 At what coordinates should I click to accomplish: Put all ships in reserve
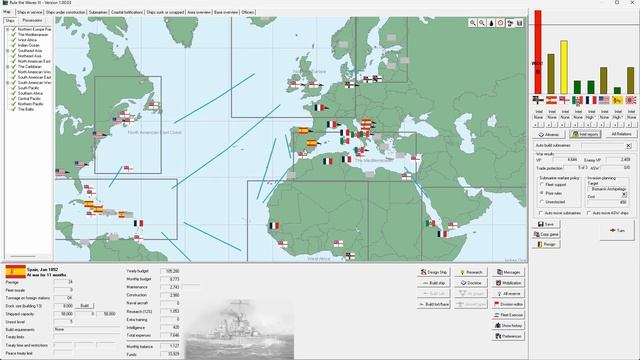pos(508,293)
